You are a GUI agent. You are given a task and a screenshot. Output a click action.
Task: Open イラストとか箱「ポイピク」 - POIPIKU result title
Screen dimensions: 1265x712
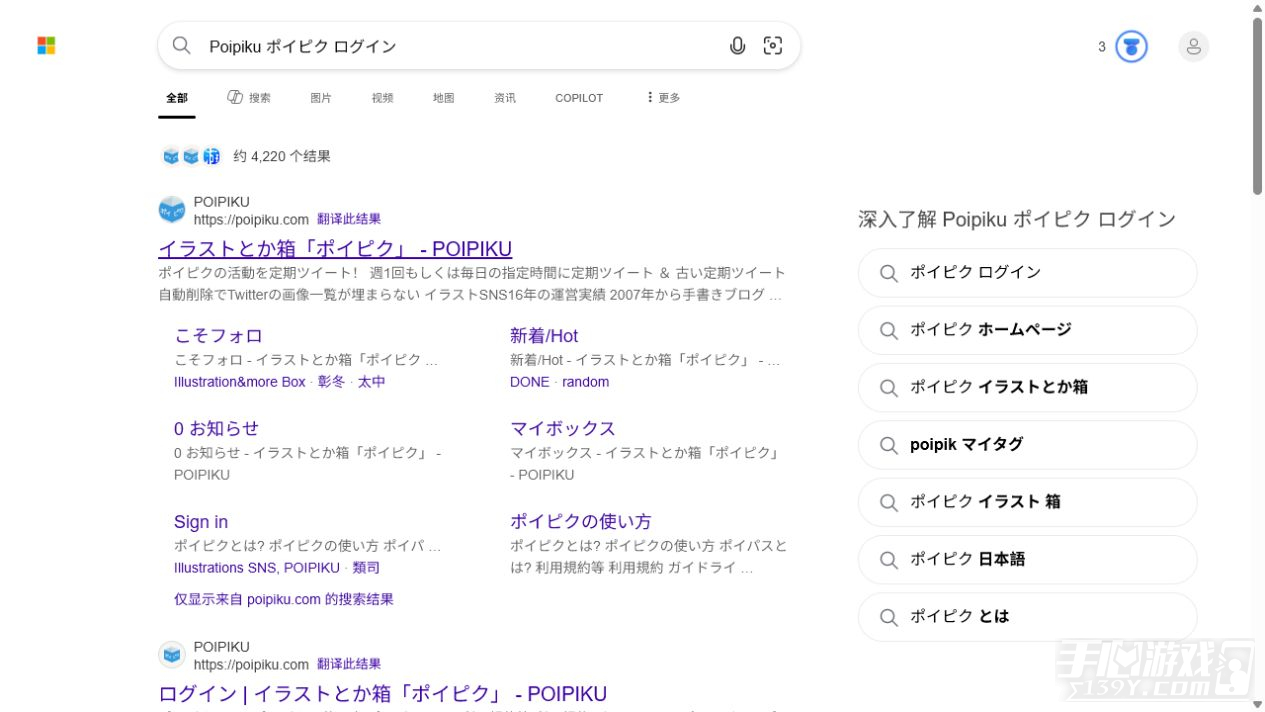click(335, 249)
